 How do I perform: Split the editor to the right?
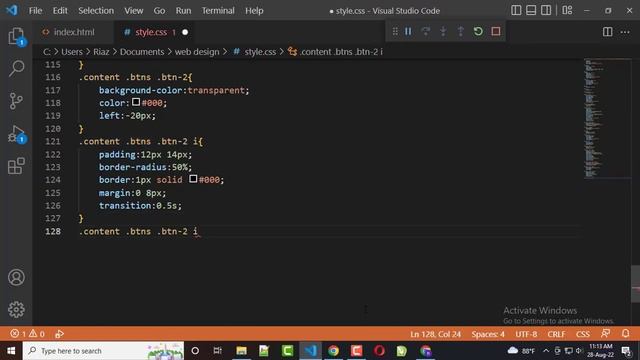[x=607, y=32]
